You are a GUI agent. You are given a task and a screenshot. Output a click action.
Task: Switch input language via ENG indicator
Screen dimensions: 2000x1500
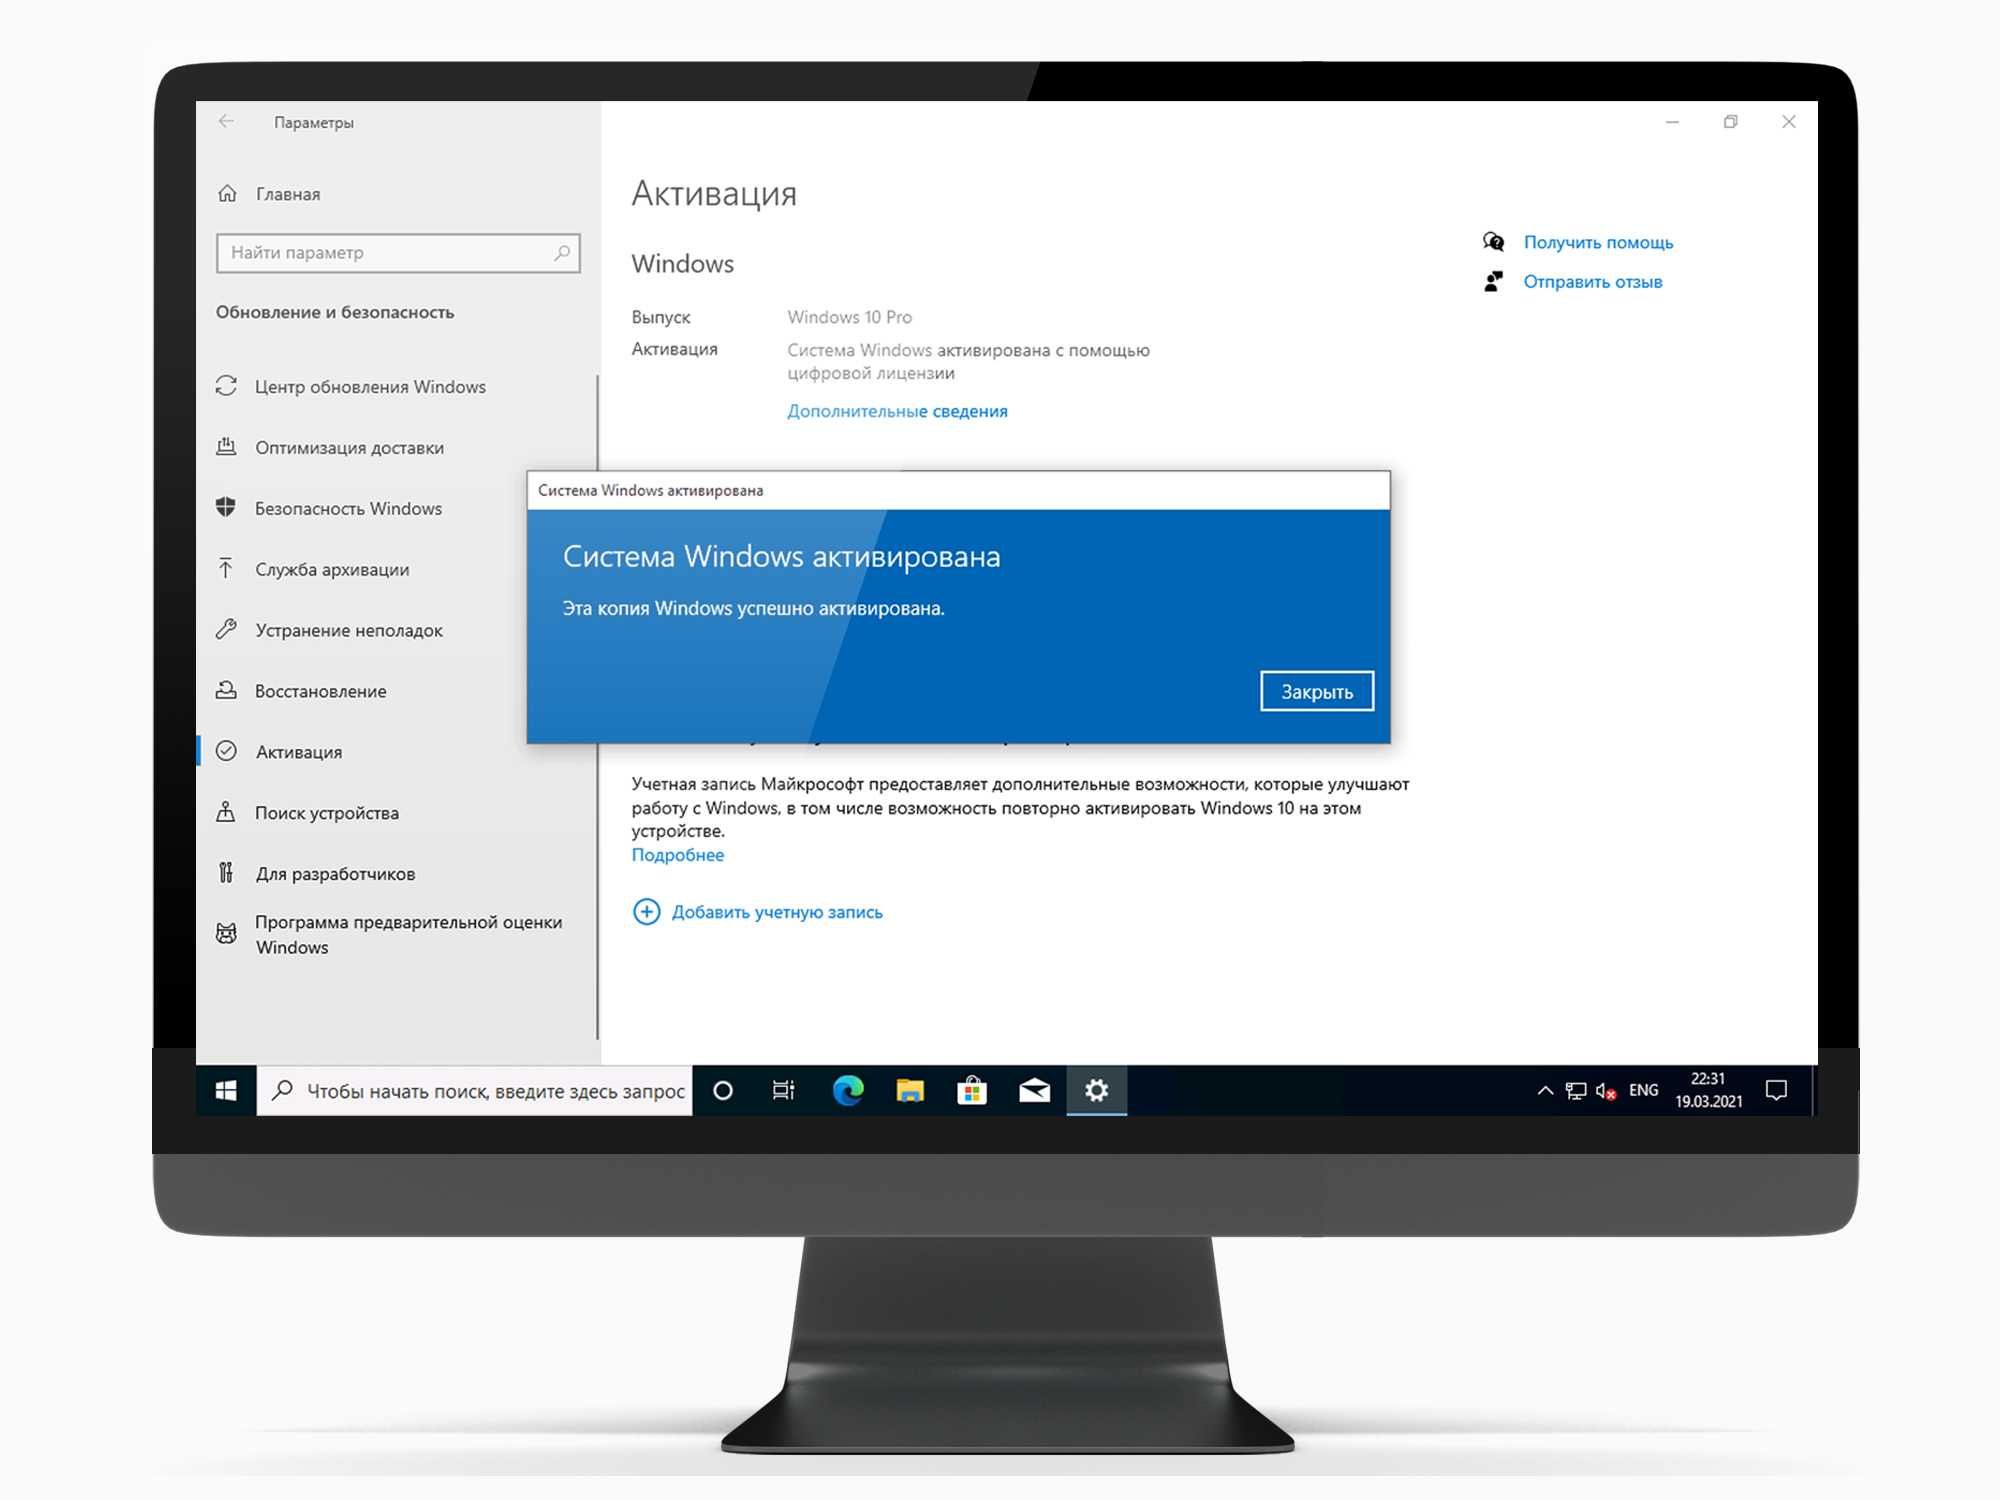click(1643, 1091)
